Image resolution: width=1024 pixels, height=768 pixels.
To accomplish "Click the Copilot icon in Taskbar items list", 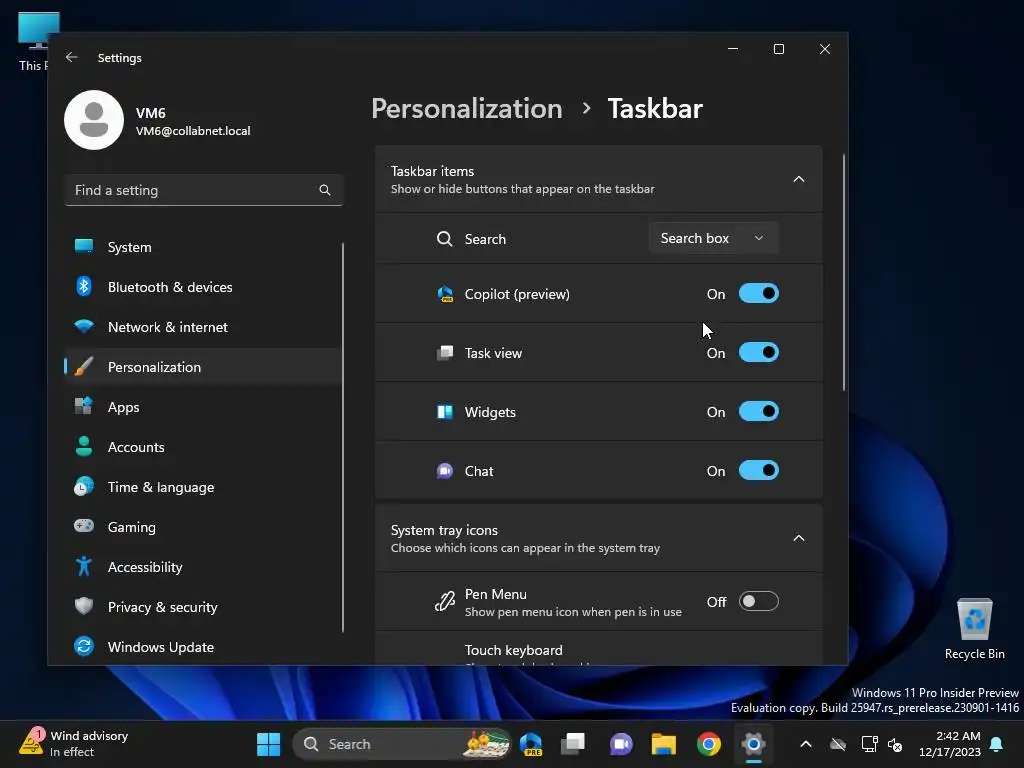I will 445,294.
